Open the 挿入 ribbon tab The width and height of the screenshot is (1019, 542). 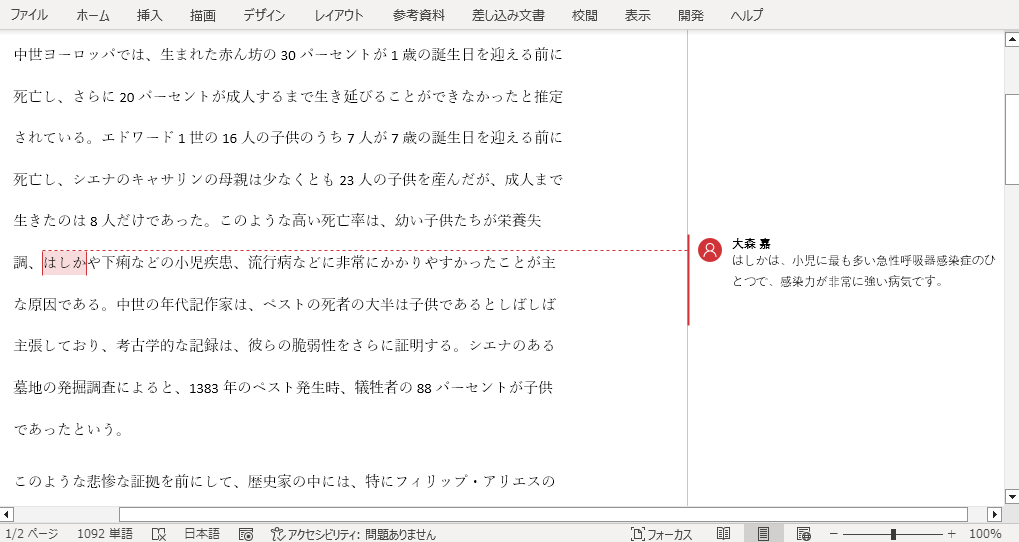pyautogui.click(x=149, y=15)
